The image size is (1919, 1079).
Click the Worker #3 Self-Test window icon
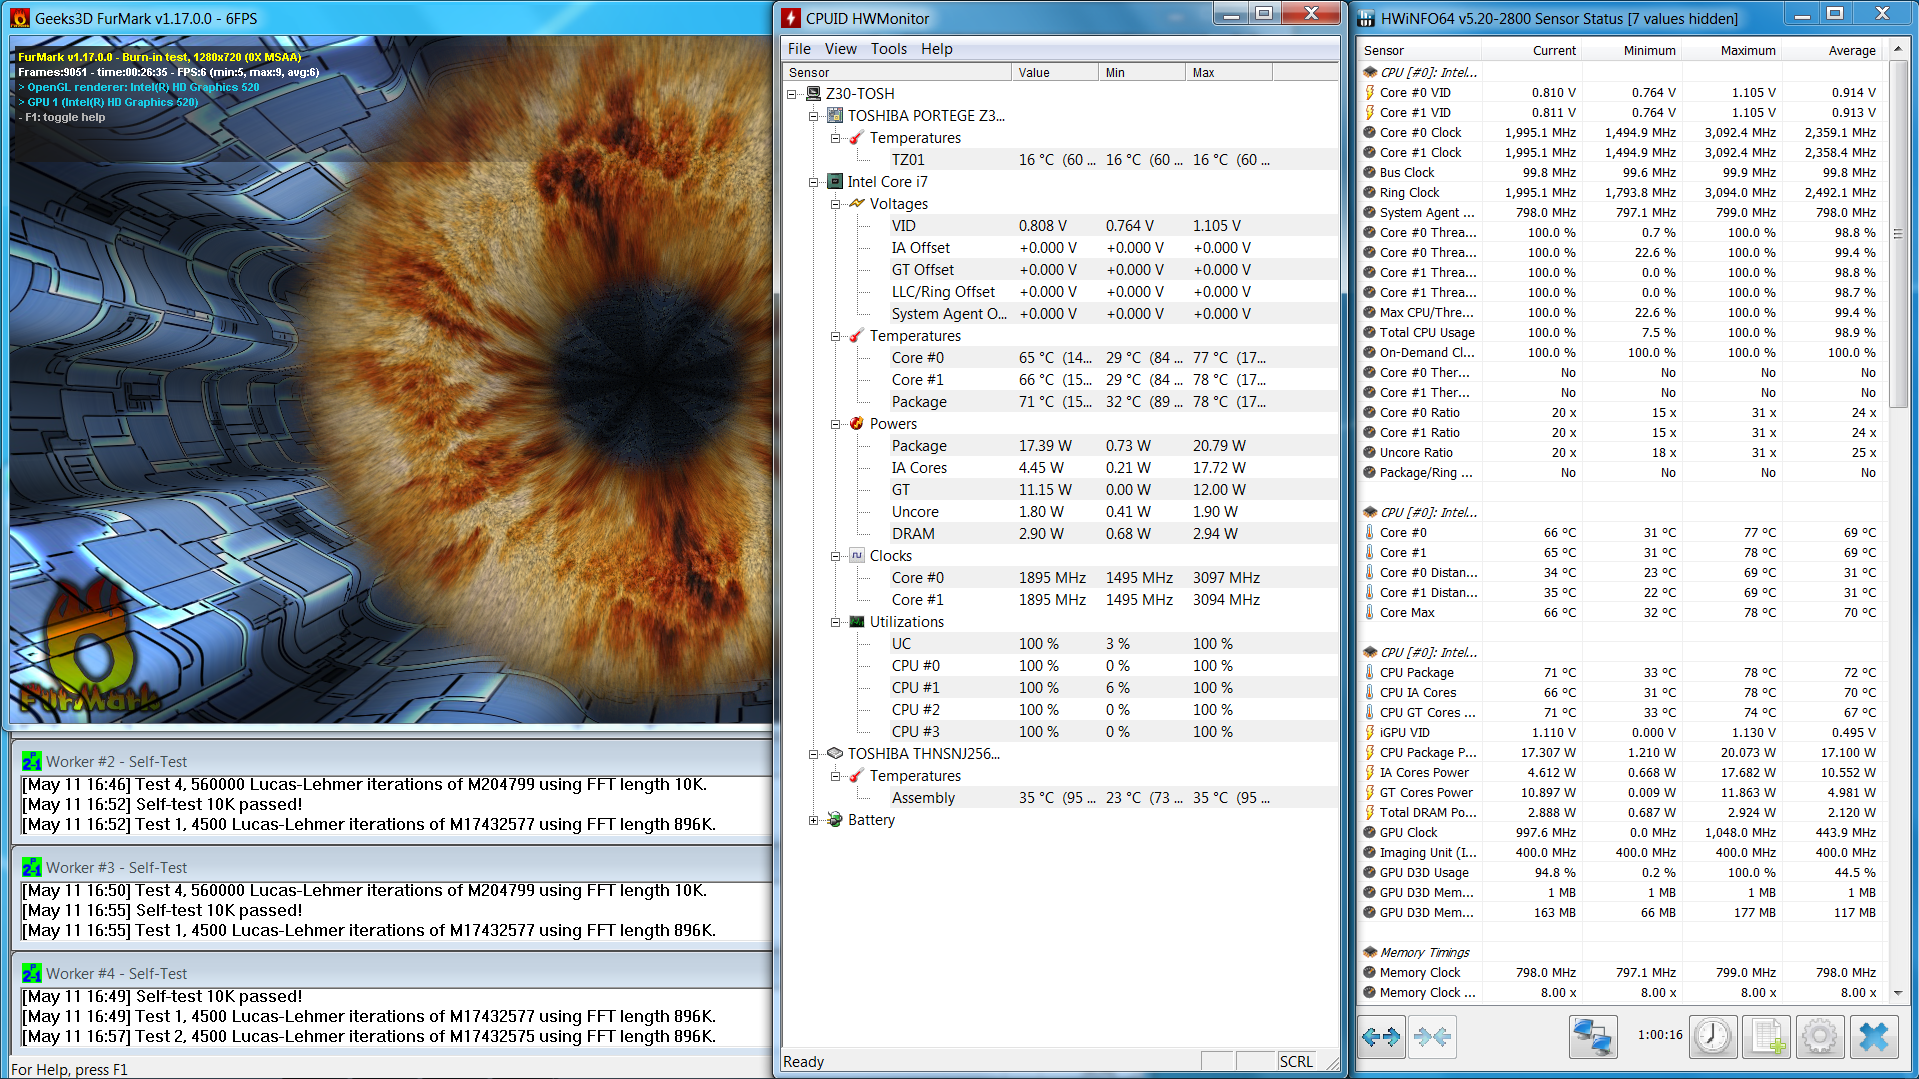(x=32, y=868)
